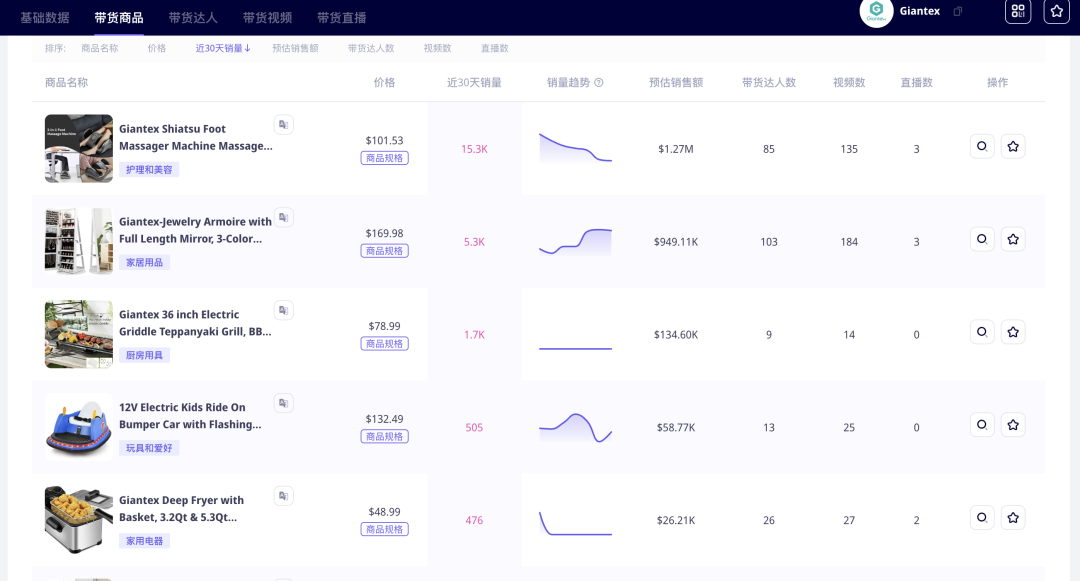Viewport: 1080px width, 581px height.
Task: Go to the 基础数据 tab
Action: point(45,18)
